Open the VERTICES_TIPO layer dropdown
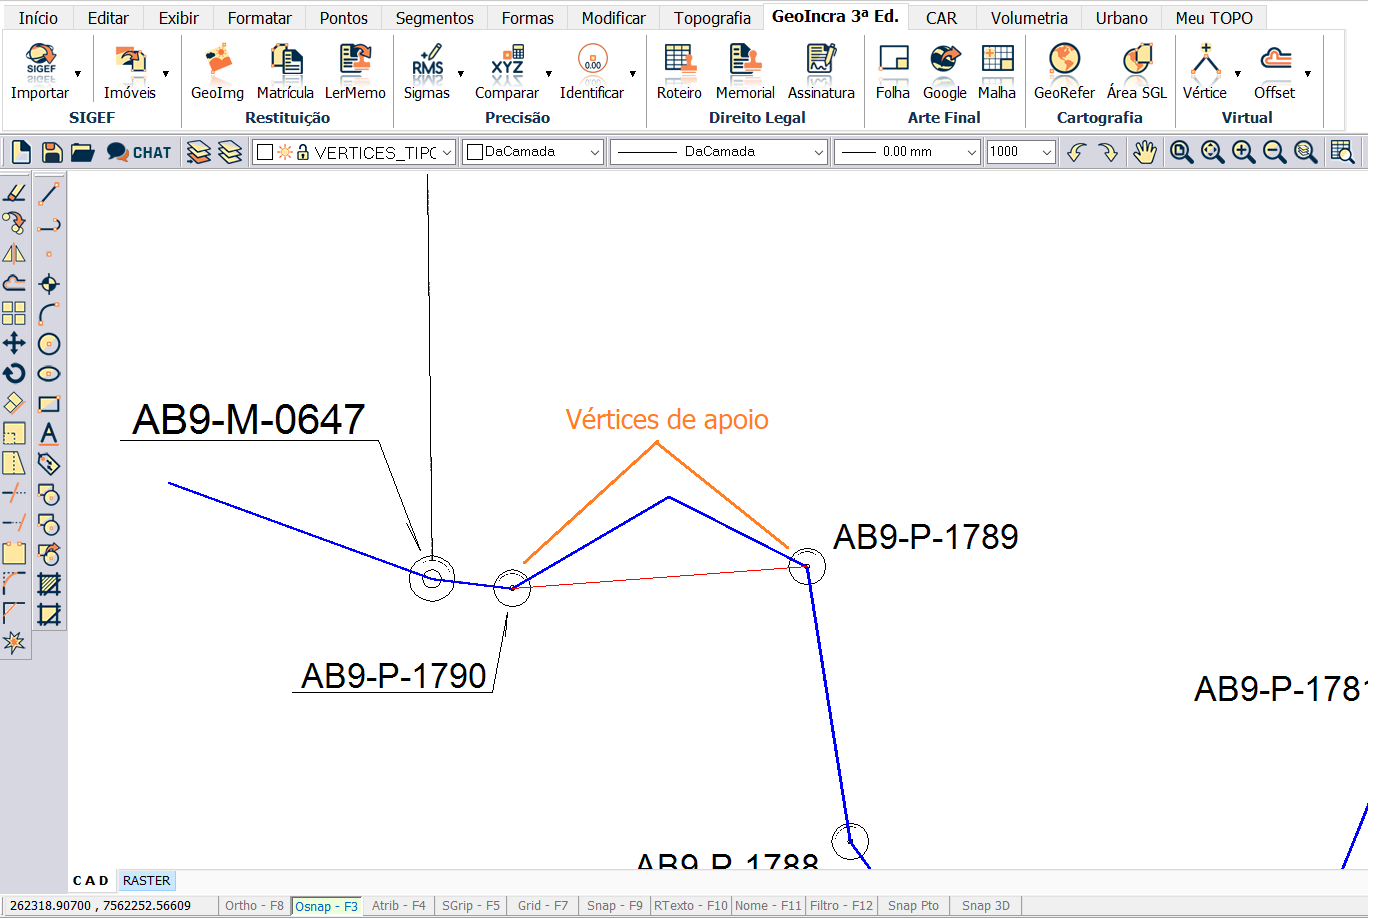 [x=447, y=153]
